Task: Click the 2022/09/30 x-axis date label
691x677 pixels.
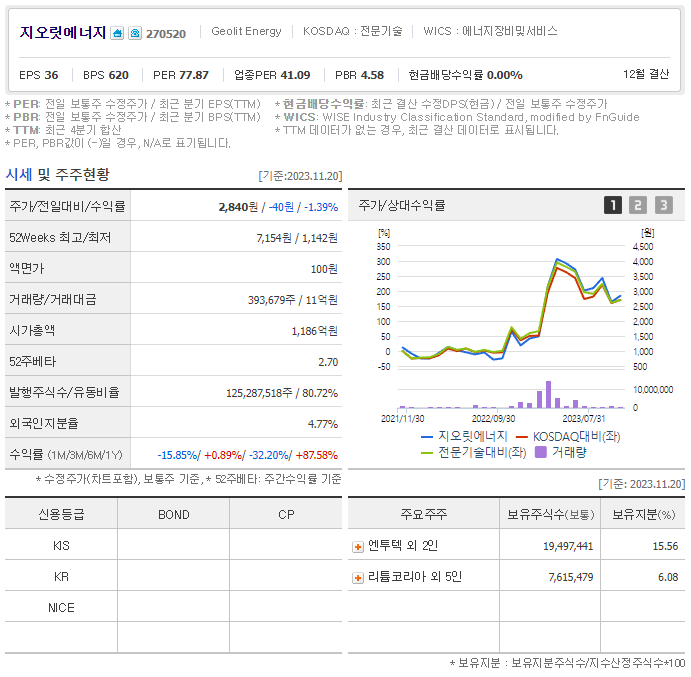Action: [x=493, y=419]
